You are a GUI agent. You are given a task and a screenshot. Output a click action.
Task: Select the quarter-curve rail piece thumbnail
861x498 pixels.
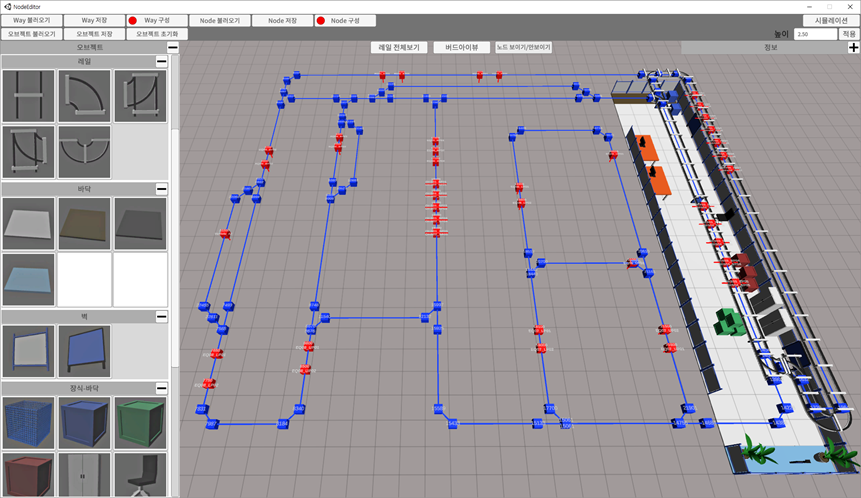pyautogui.click(x=85, y=96)
